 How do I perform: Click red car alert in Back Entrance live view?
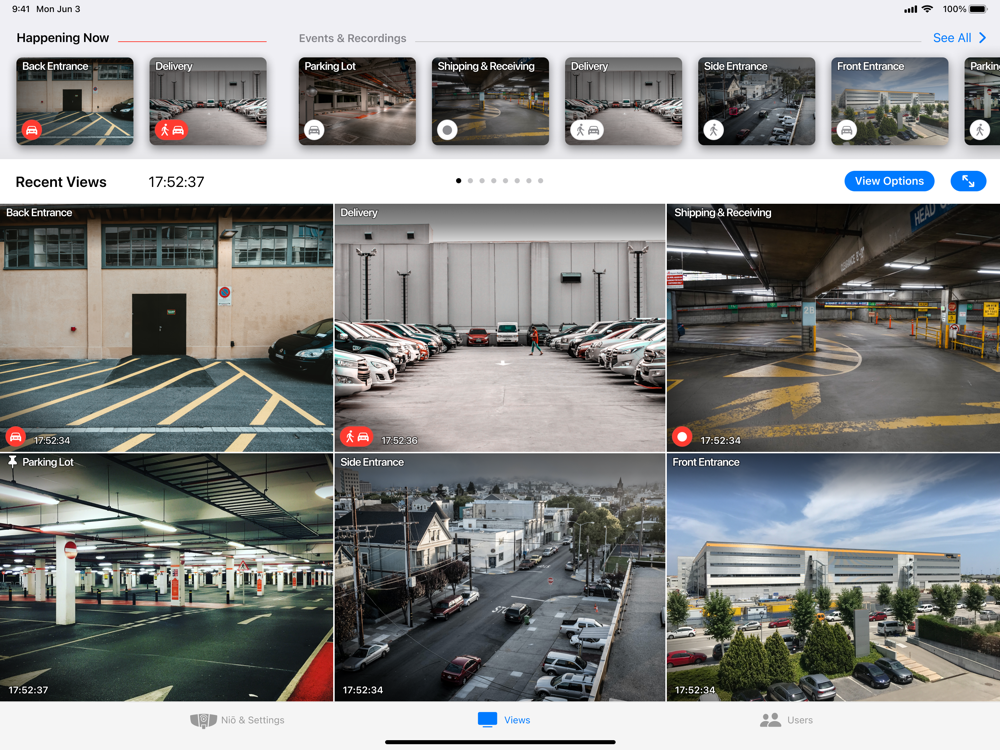tap(15, 437)
